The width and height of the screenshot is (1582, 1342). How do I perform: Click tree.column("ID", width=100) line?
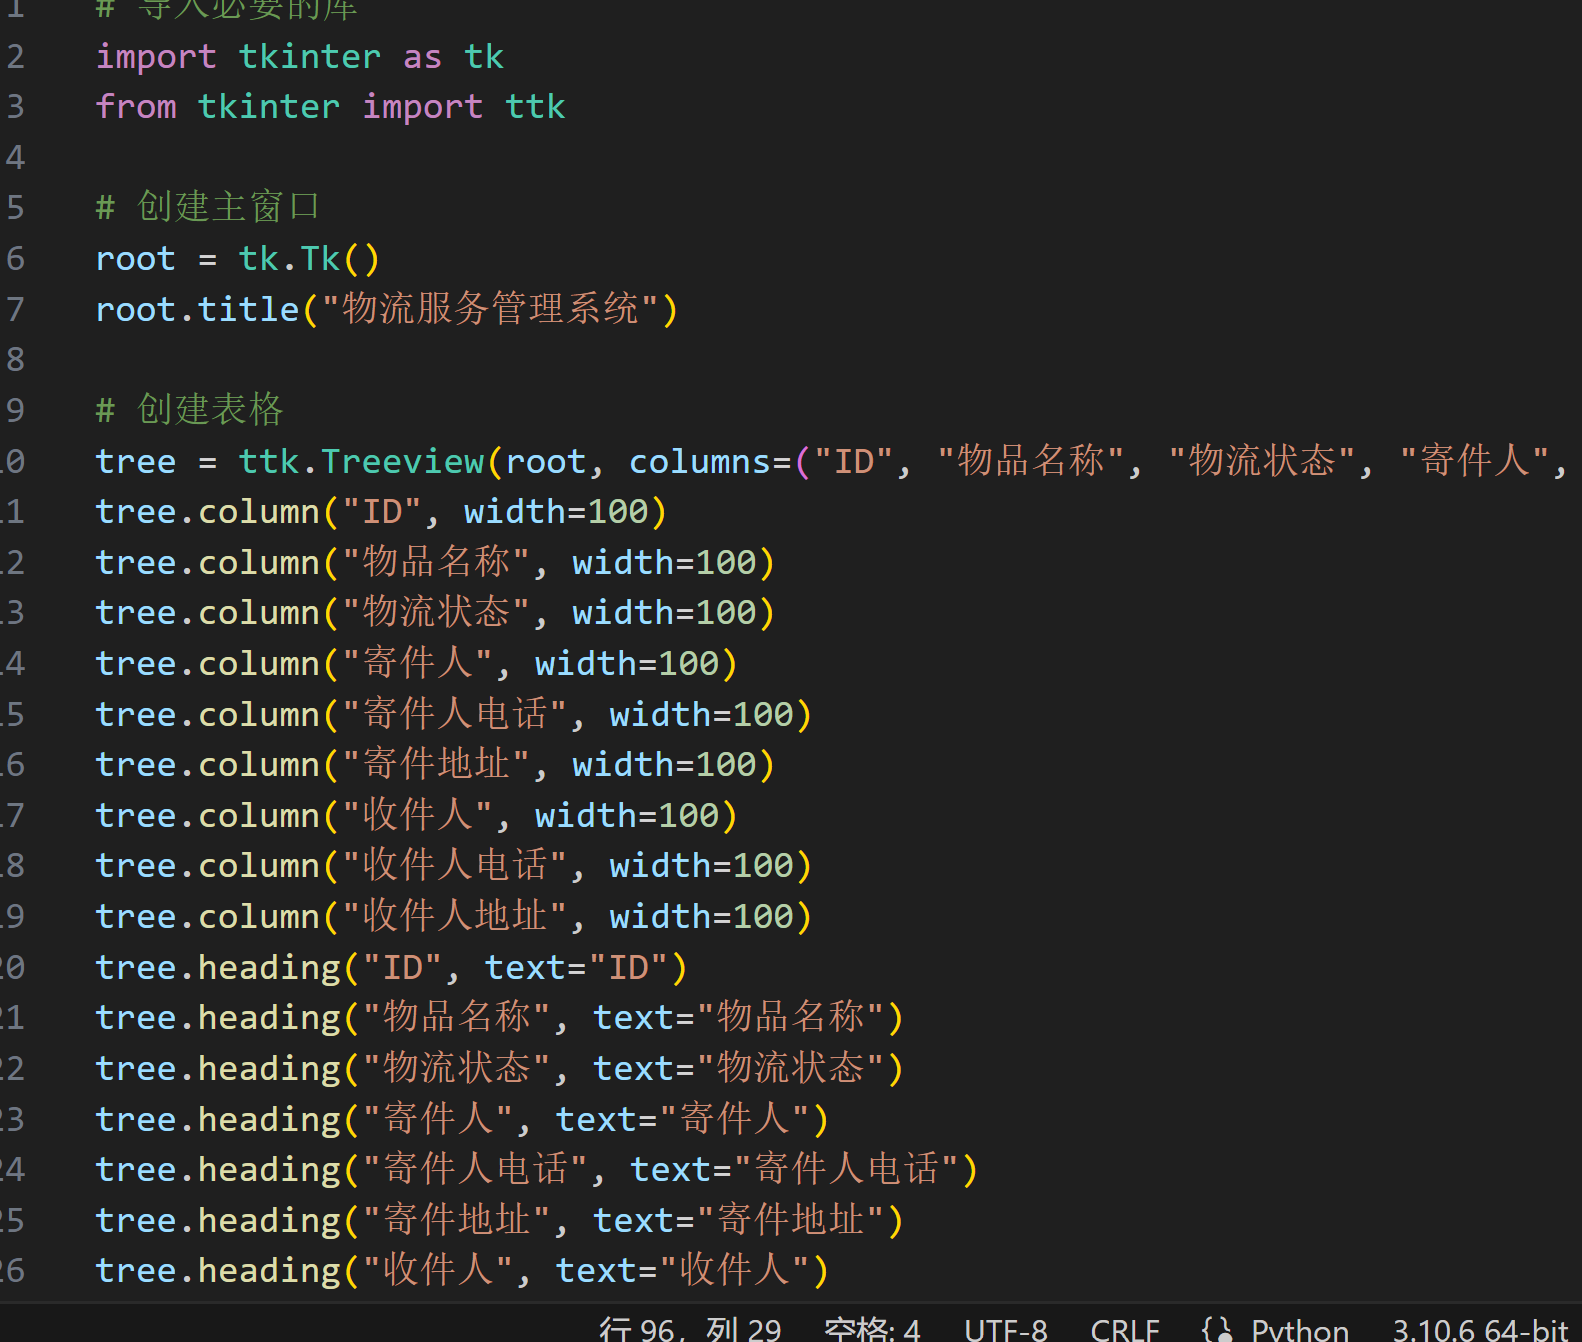pos(381,512)
